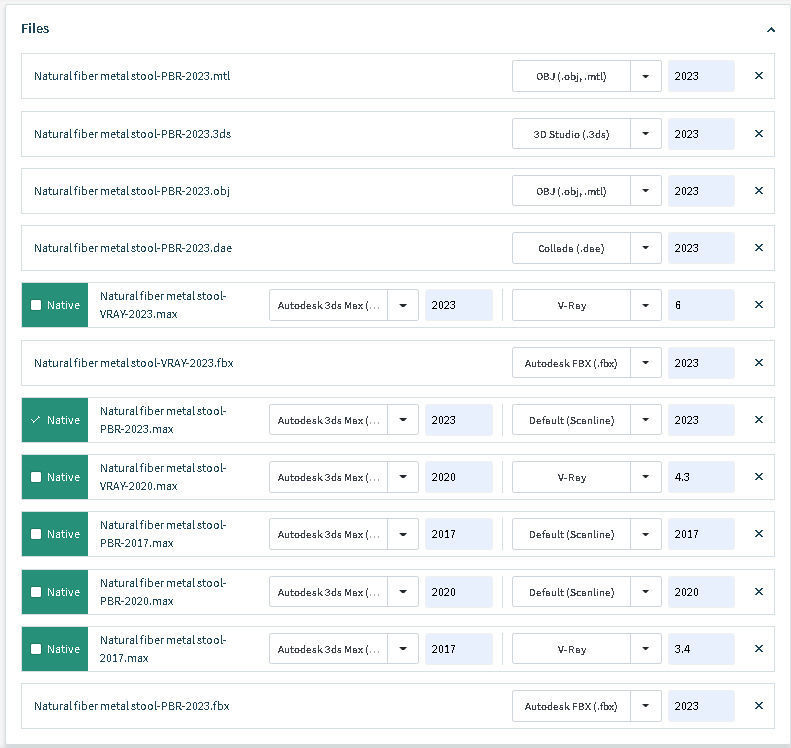This screenshot has height=748, width=791.
Task: Click the renderer version field showing 3.4
Action: click(x=700, y=649)
